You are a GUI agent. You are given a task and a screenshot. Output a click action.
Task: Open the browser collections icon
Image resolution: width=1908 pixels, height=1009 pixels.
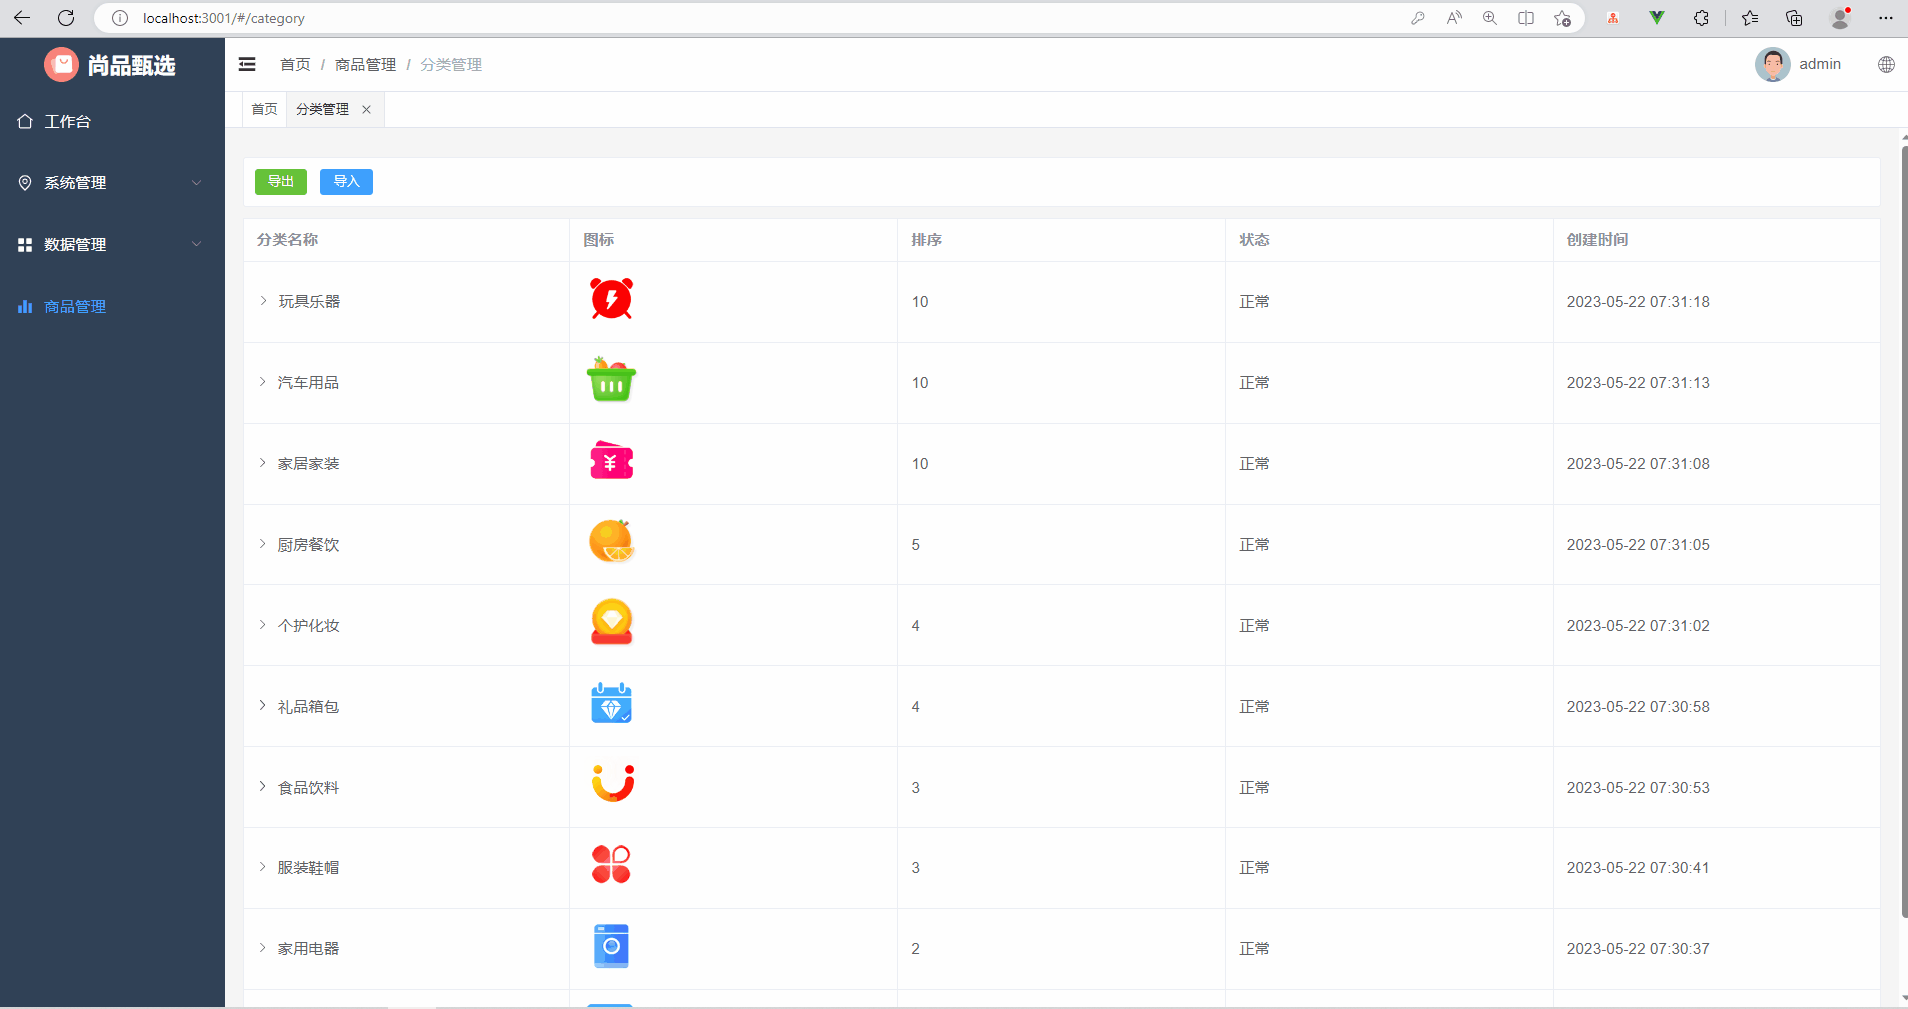(x=1794, y=18)
